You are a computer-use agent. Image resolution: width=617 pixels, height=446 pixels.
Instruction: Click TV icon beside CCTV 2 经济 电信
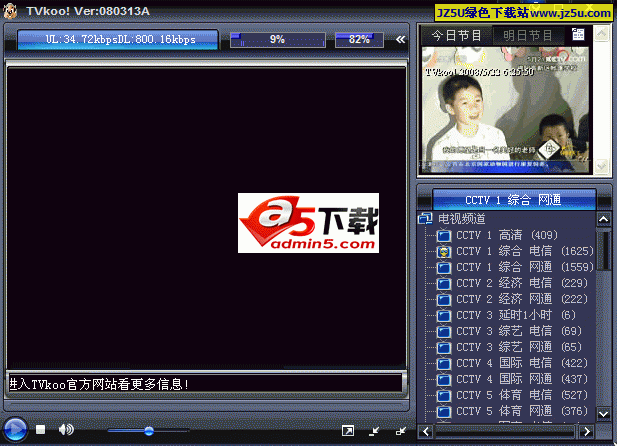tap(444, 284)
